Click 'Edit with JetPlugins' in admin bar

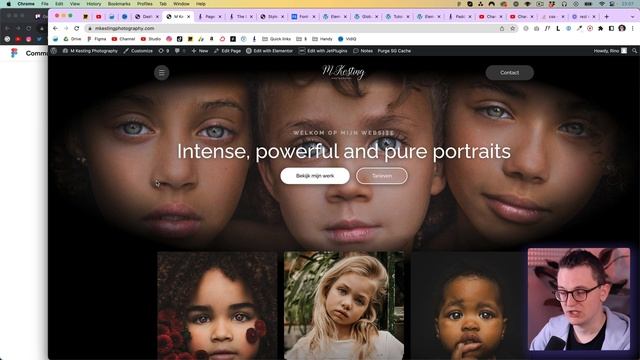[323, 51]
